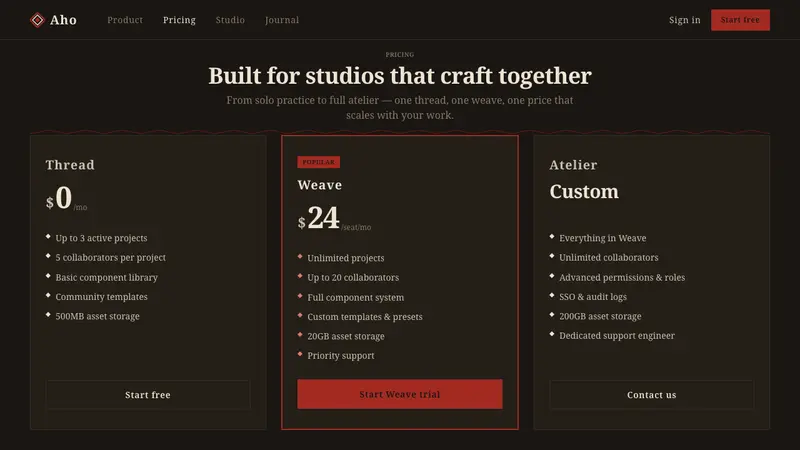Image resolution: width=800 pixels, height=450 pixels.
Task: Go to the Pricing nav item
Action: (x=179, y=20)
